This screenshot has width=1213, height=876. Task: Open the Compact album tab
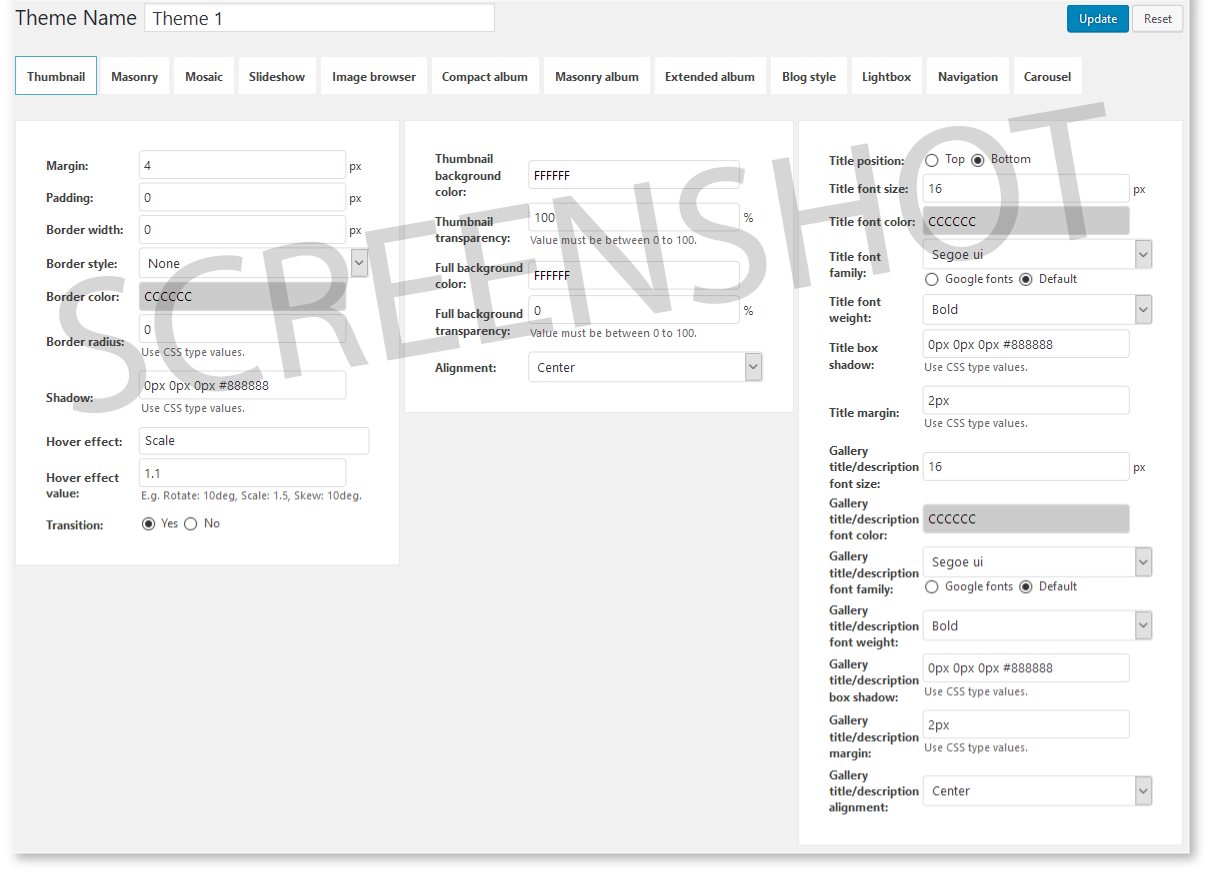point(485,77)
